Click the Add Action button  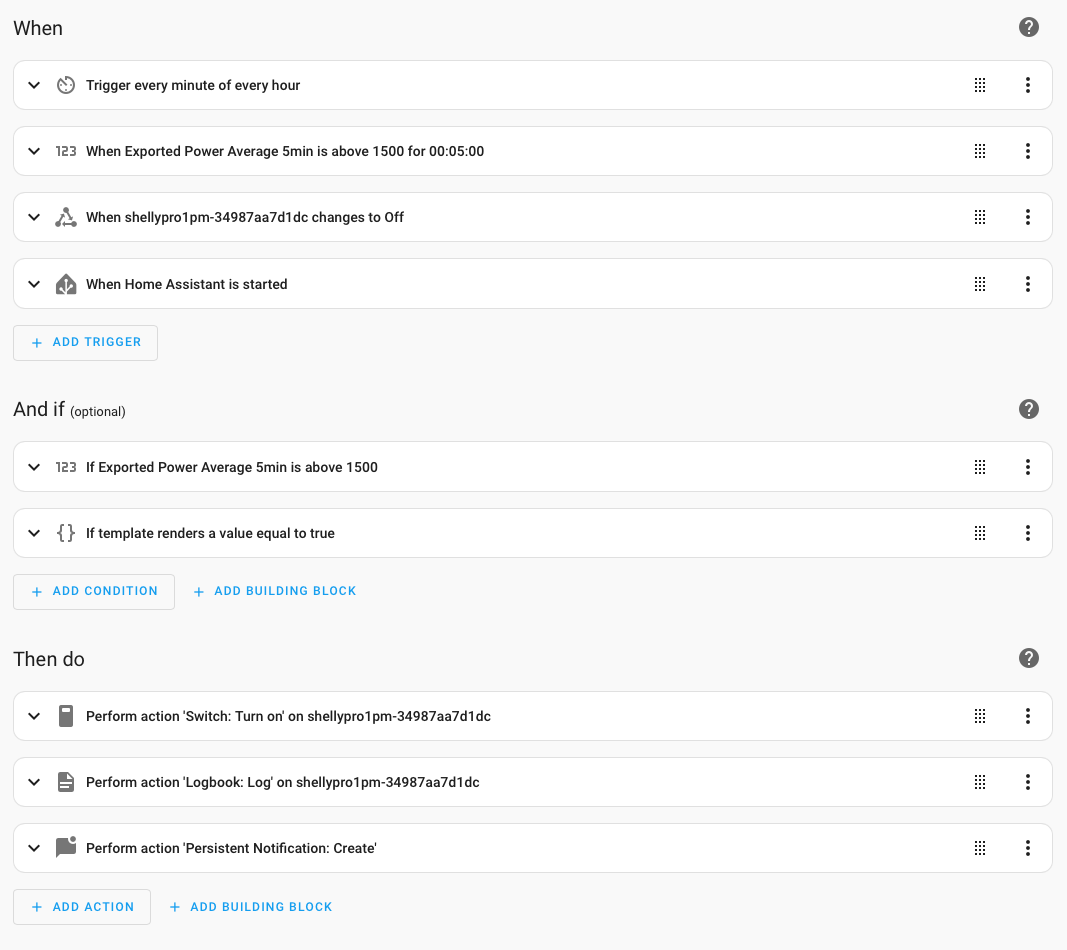tap(82, 907)
